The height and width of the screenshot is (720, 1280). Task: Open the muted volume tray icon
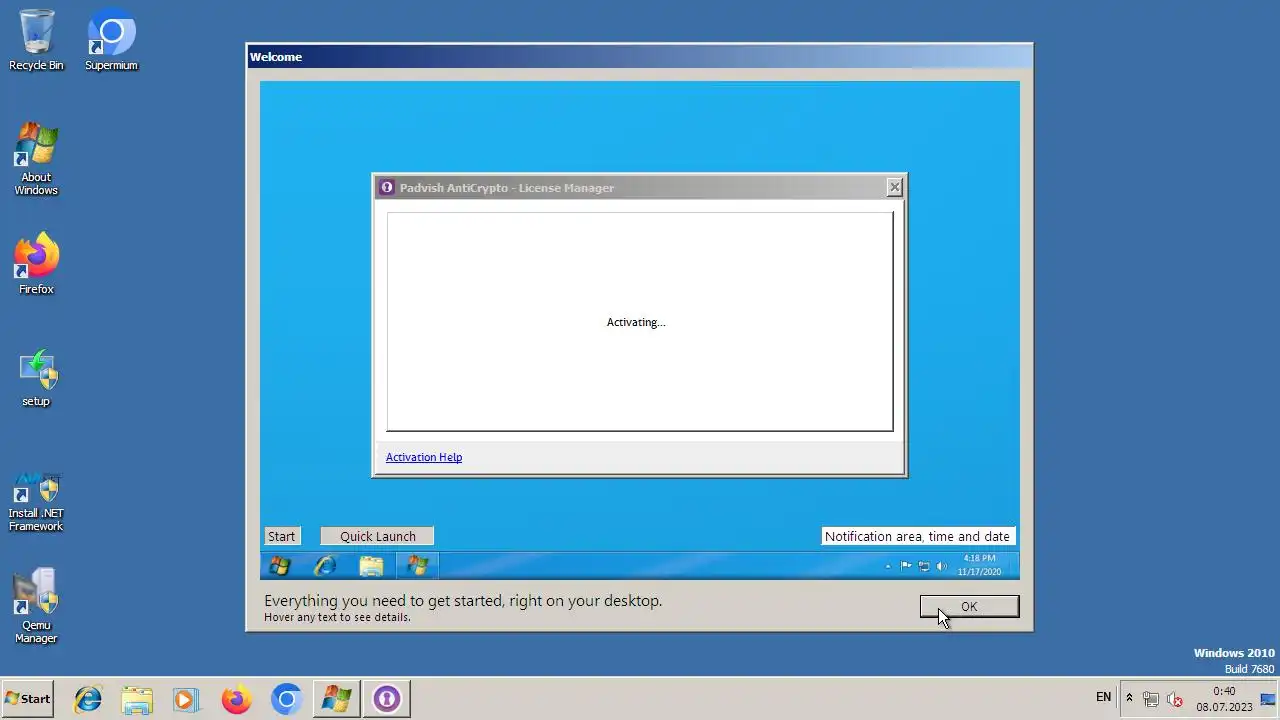pyautogui.click(x=1175, y=699)
